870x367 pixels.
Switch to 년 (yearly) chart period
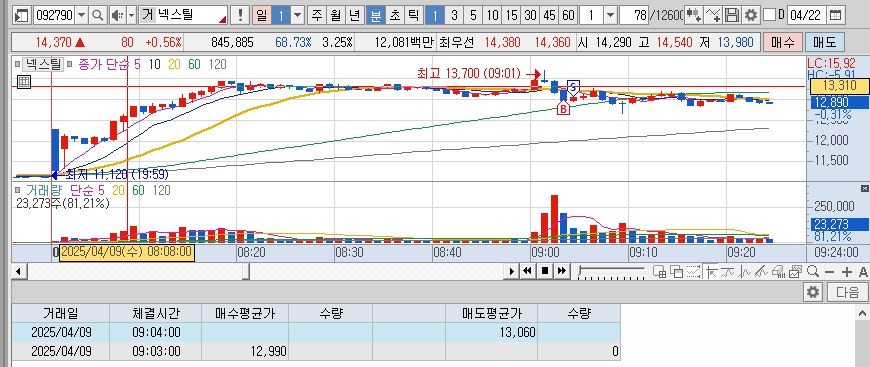355,15
